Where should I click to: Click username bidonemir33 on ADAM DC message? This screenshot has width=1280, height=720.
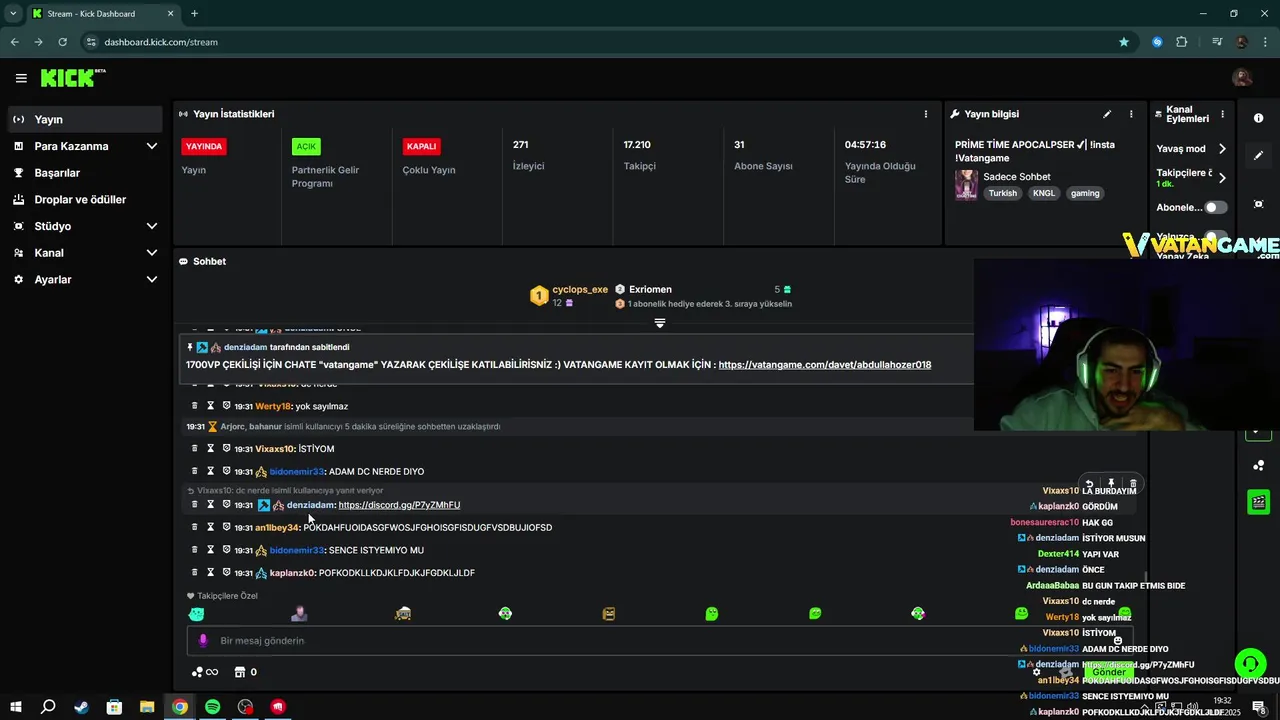point(297,471)
